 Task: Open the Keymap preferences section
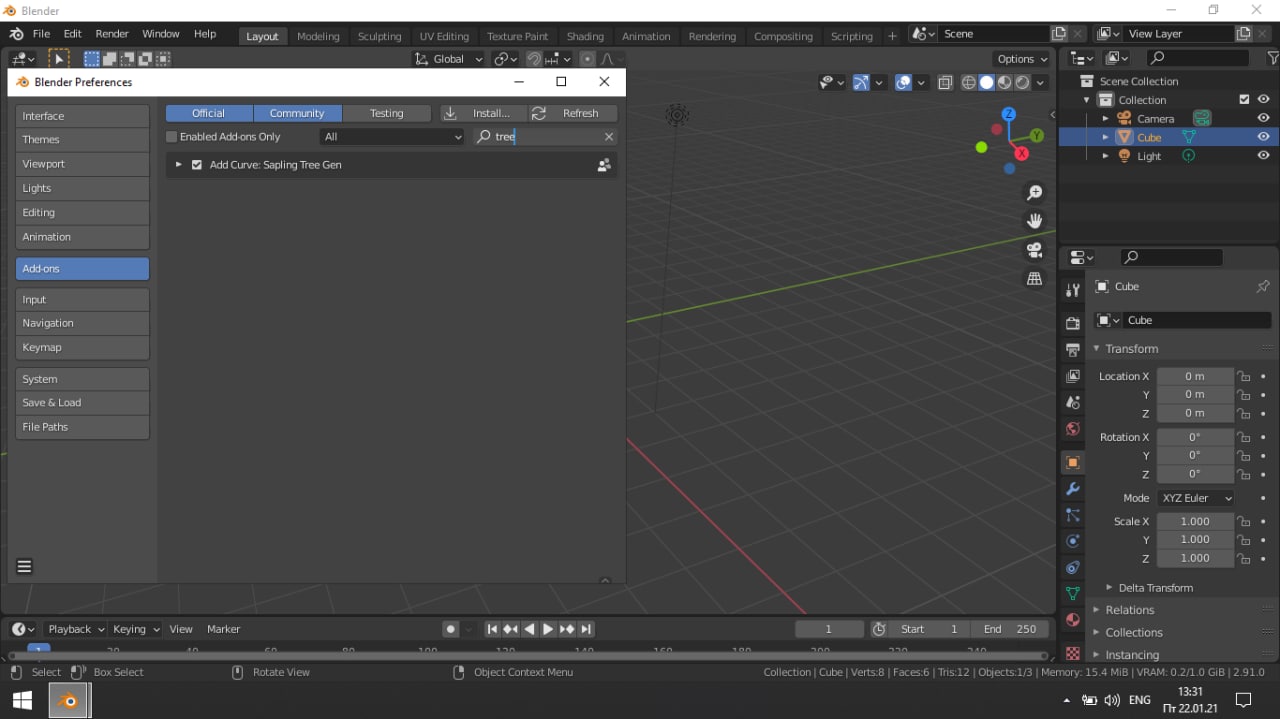pos(82,347)
